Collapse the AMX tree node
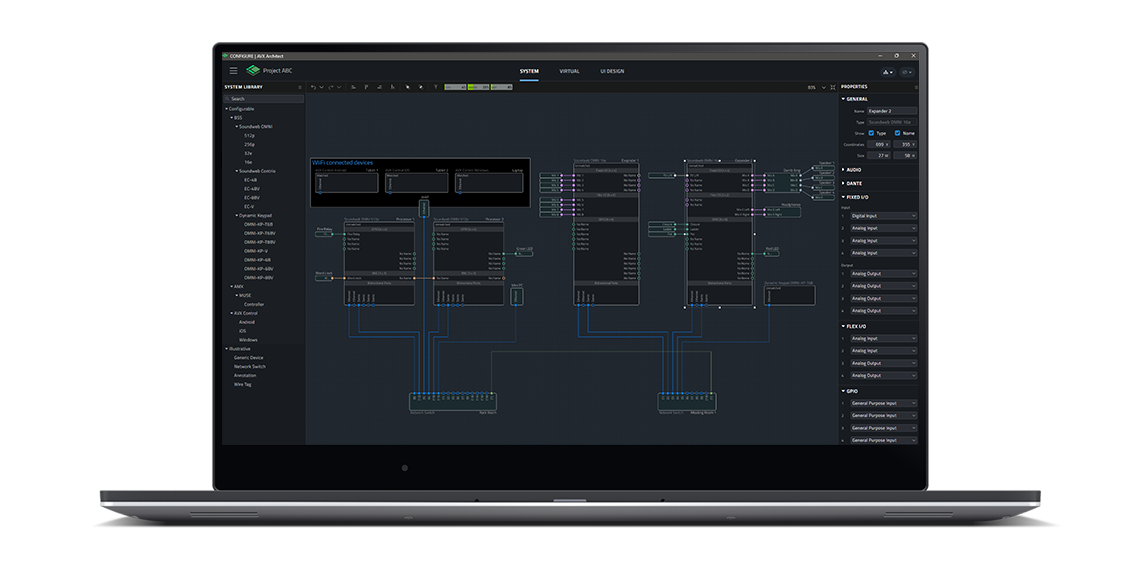Screen dimensions: 1140x572 (x=232, y=286)
